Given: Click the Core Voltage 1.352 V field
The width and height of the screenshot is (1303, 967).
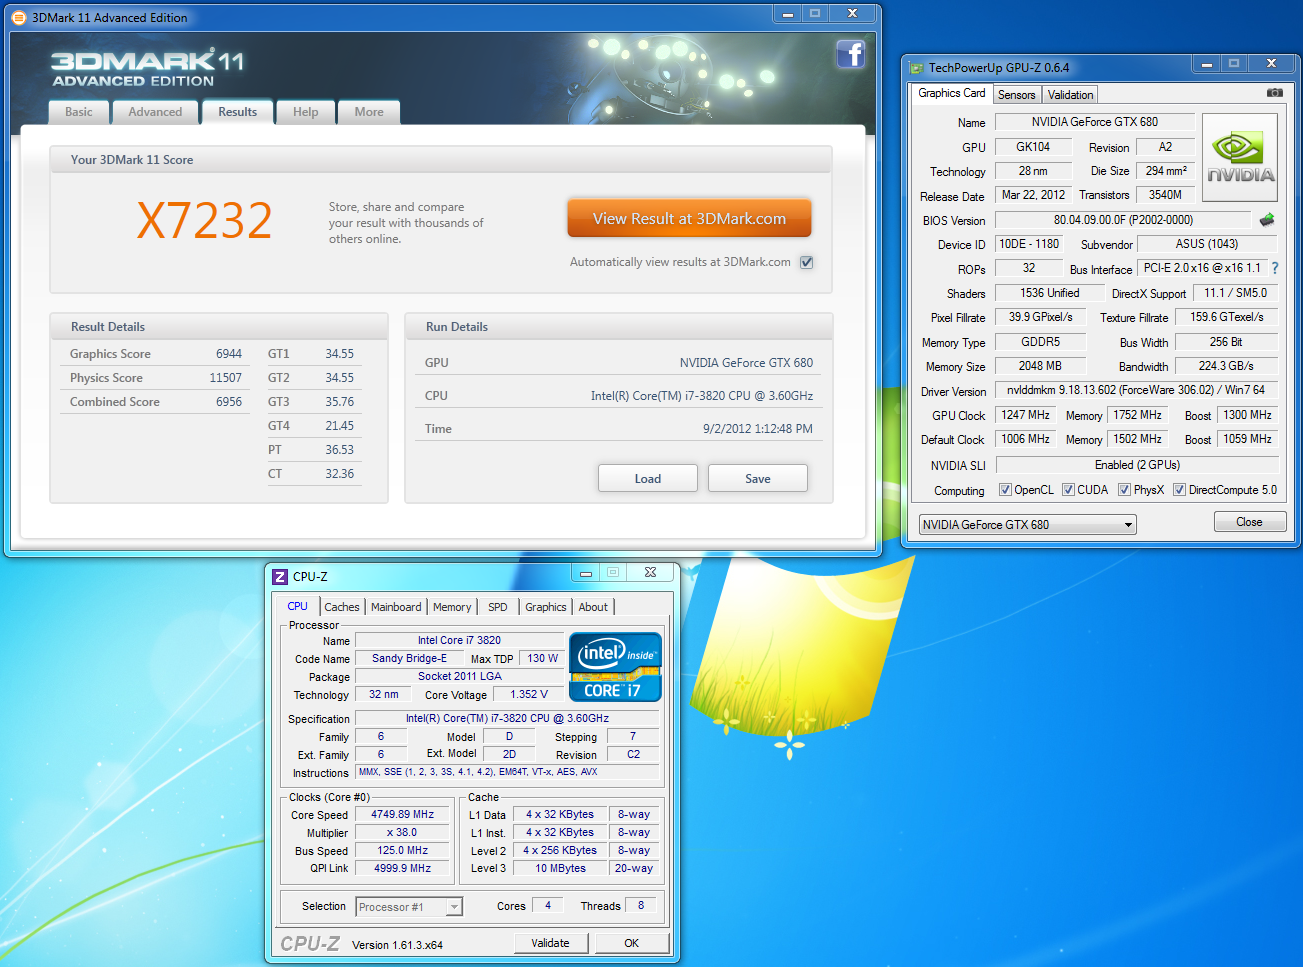Looking at the screenshot, I should (529, 695).
